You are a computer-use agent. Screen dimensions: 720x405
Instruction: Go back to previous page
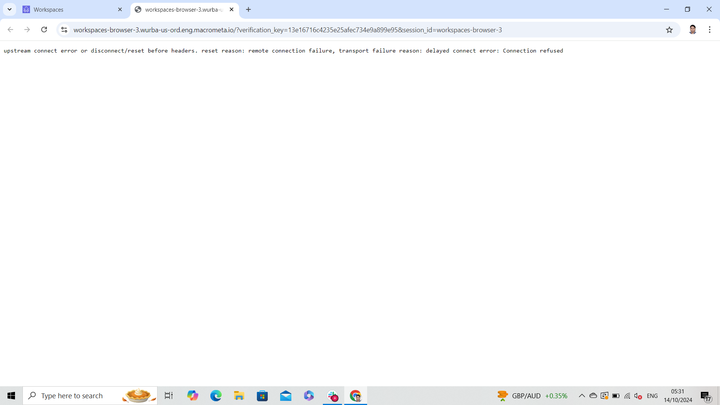(11, 30)
